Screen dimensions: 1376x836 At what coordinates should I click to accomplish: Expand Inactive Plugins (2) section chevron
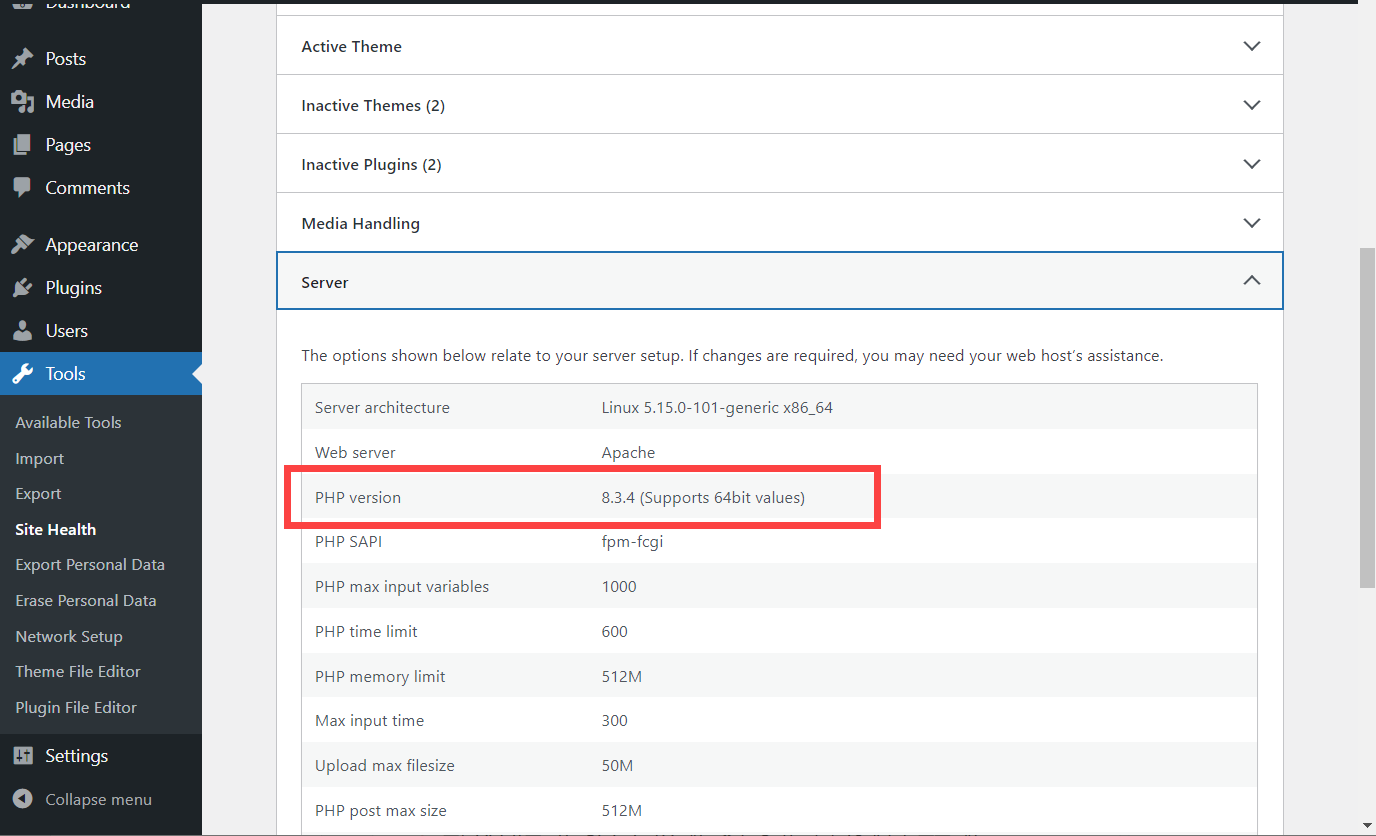[1251, 164]
